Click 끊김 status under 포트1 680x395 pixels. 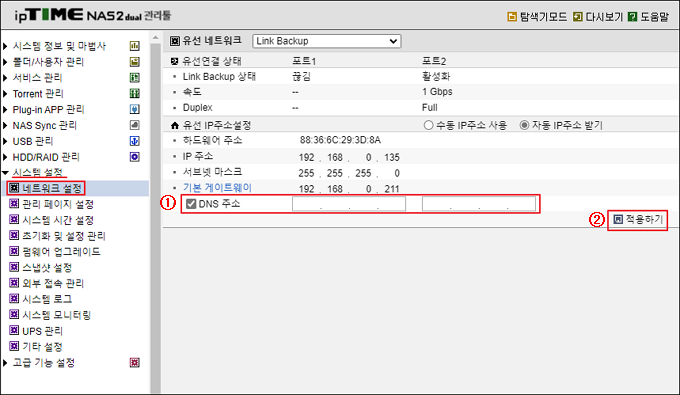[301, 76]
